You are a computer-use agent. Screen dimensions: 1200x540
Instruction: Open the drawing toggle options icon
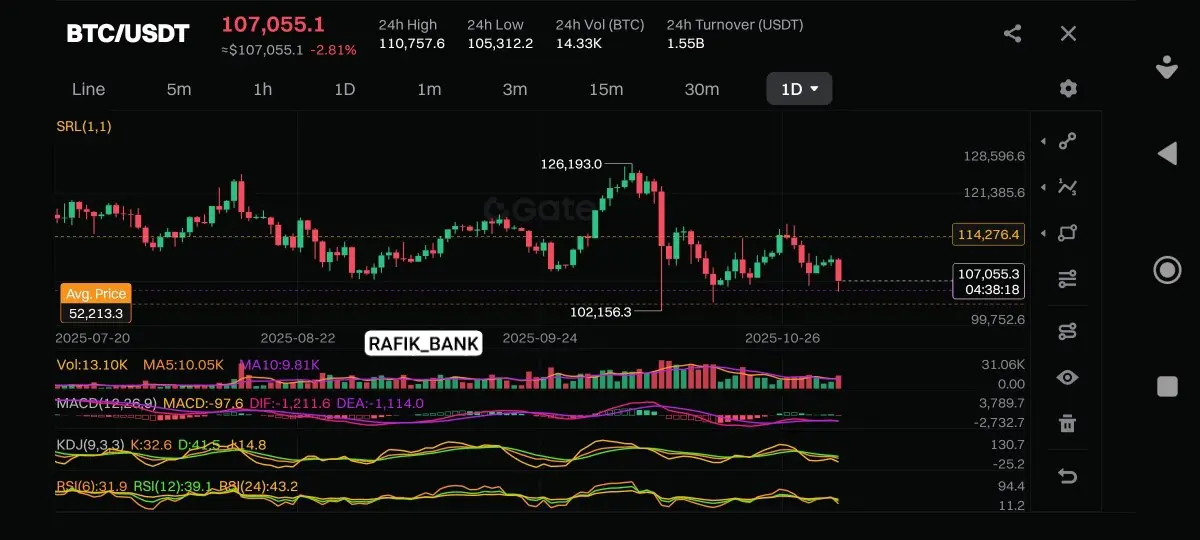pyautogui.click(x=1068, y=331)
